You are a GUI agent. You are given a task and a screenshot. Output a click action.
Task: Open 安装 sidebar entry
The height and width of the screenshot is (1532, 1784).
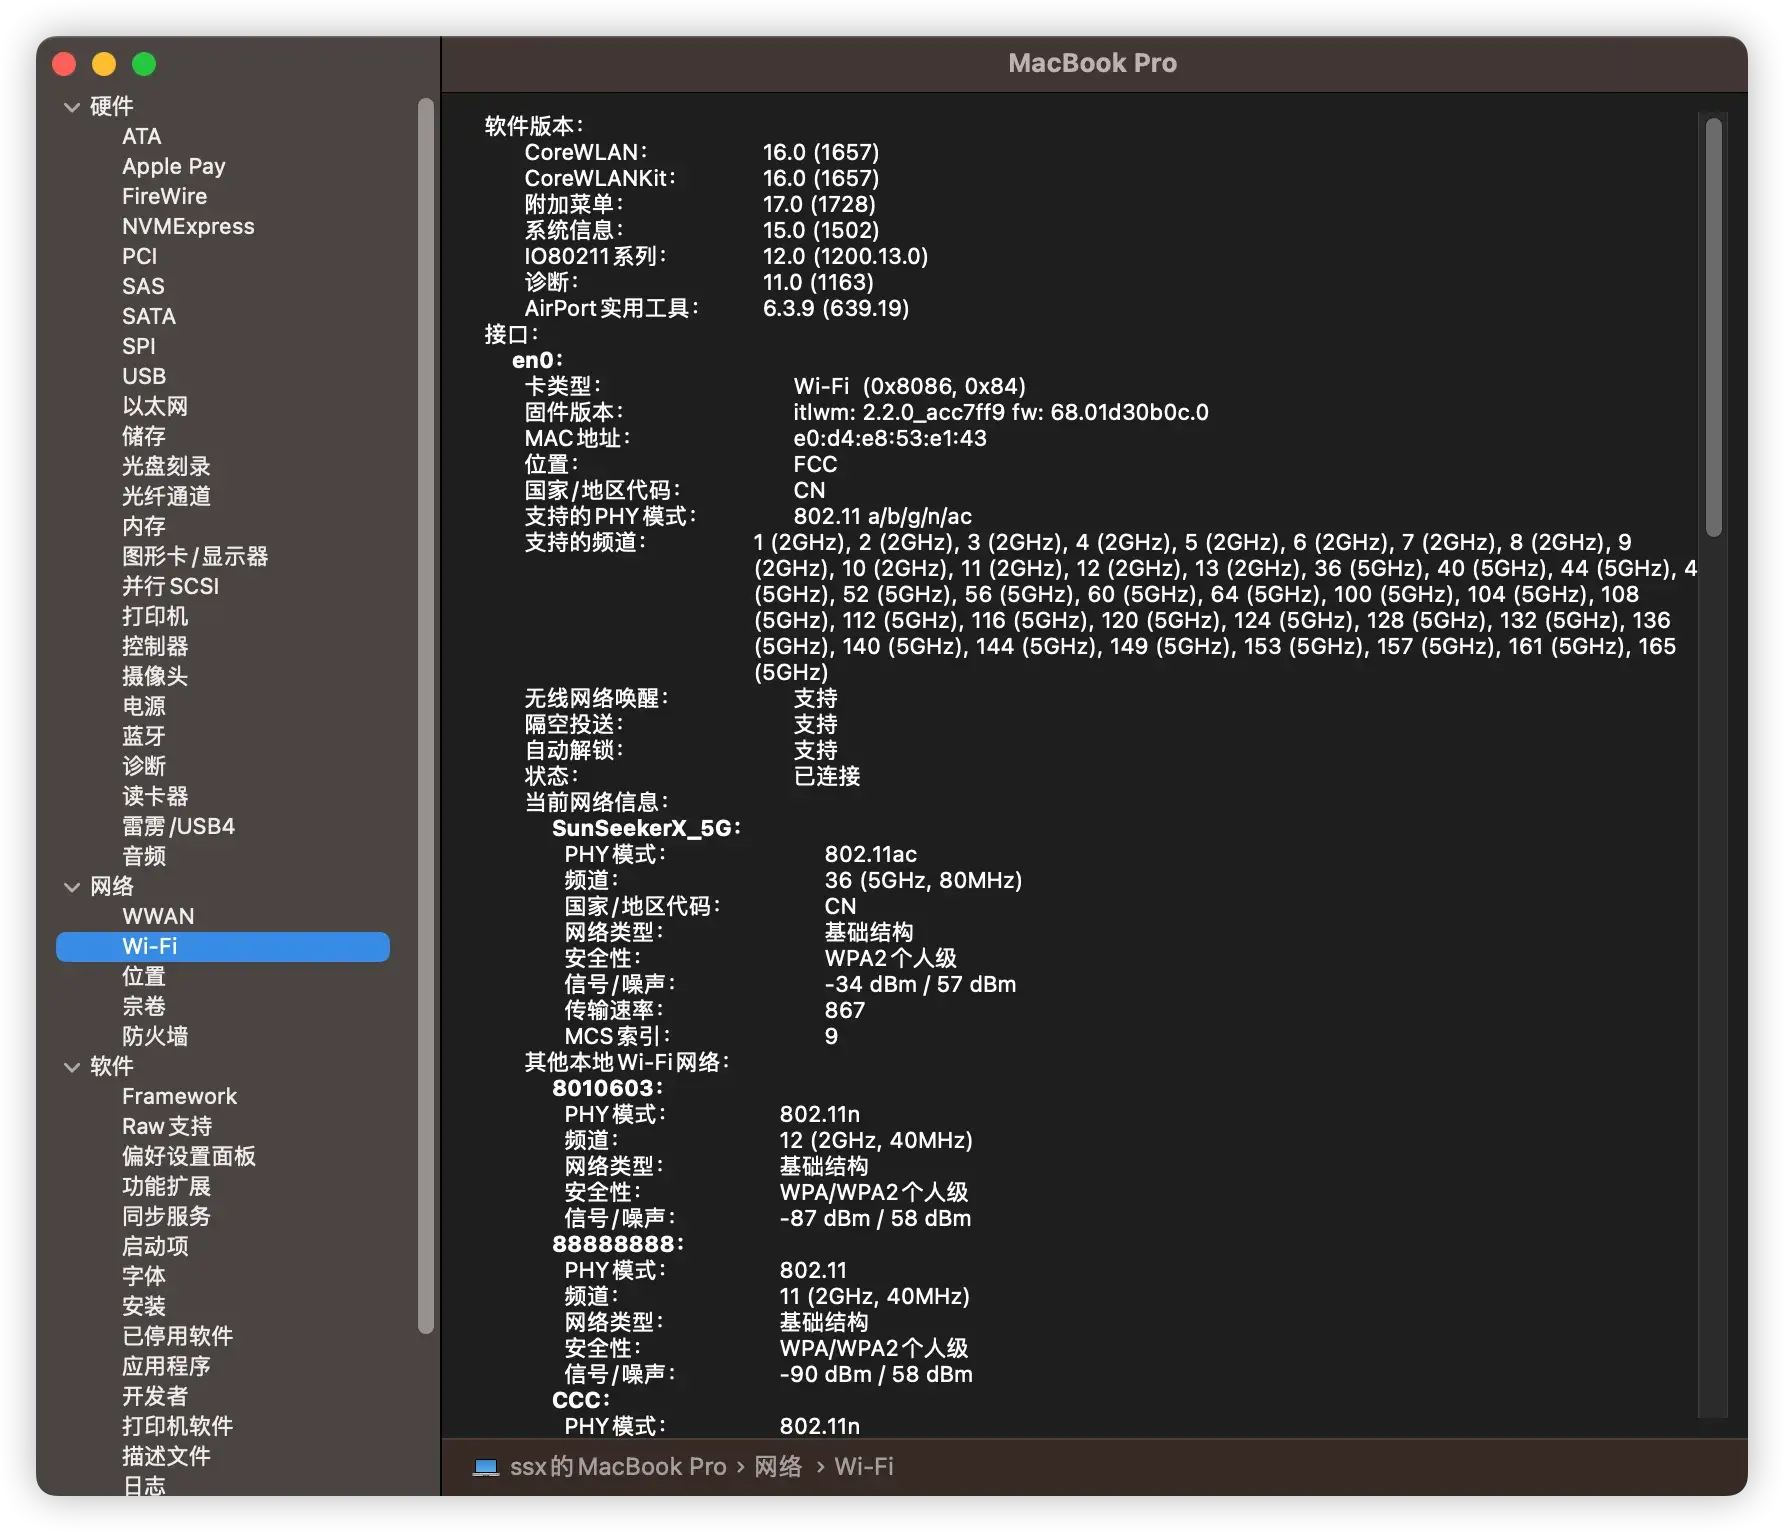144,1307
